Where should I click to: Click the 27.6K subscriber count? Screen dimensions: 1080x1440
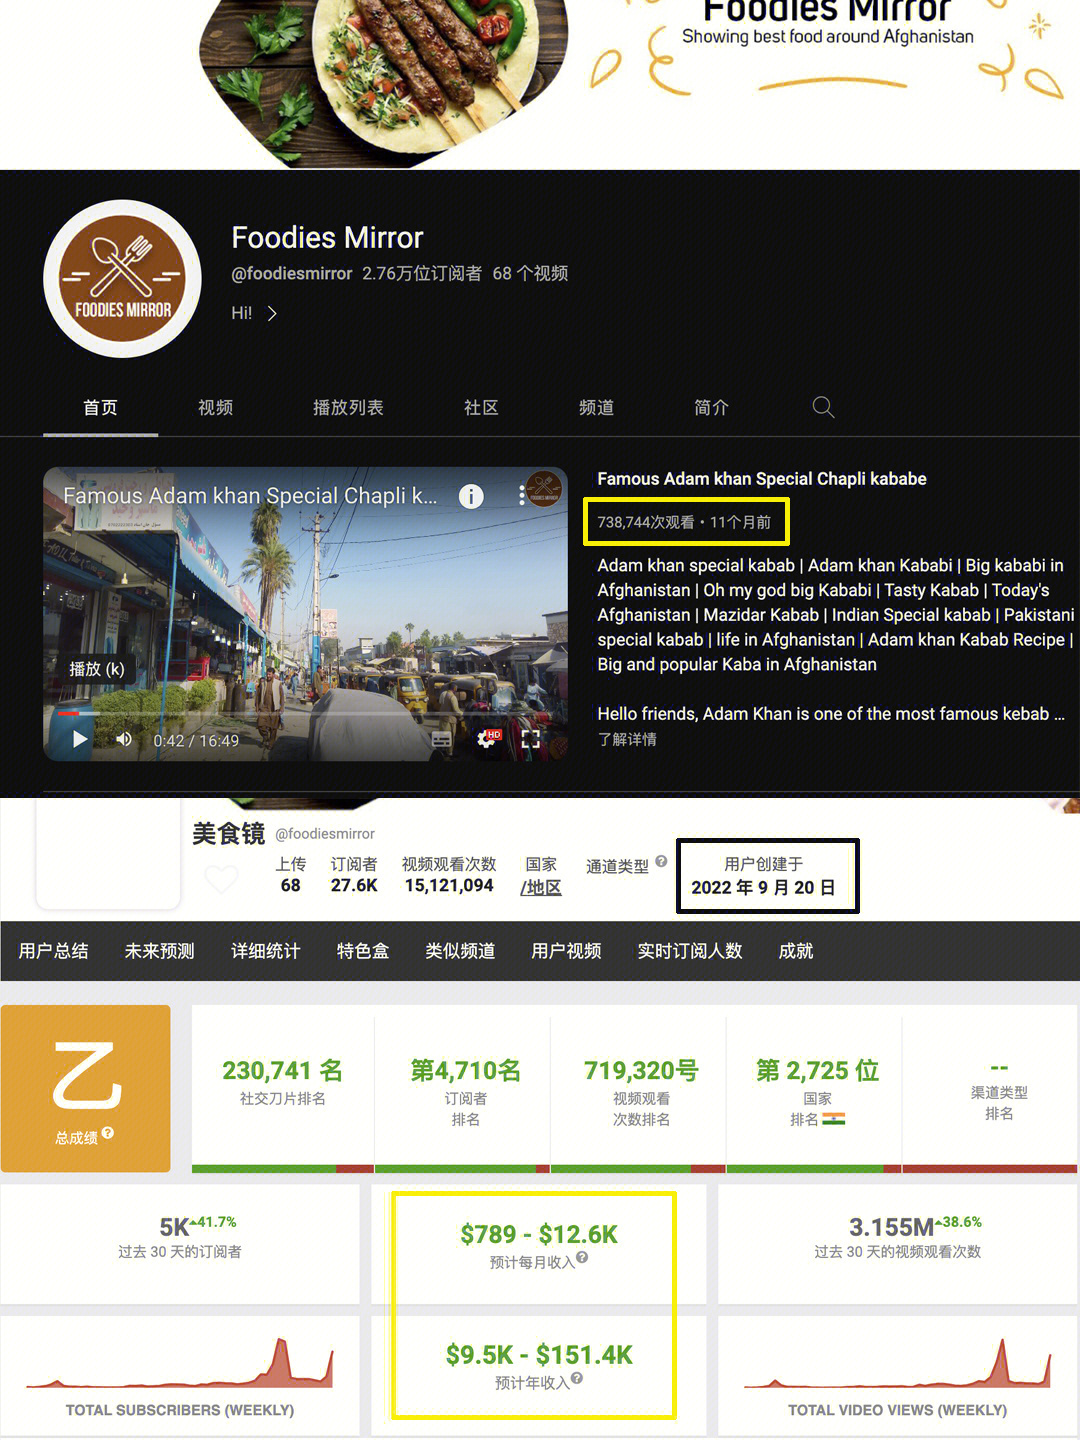354,885
